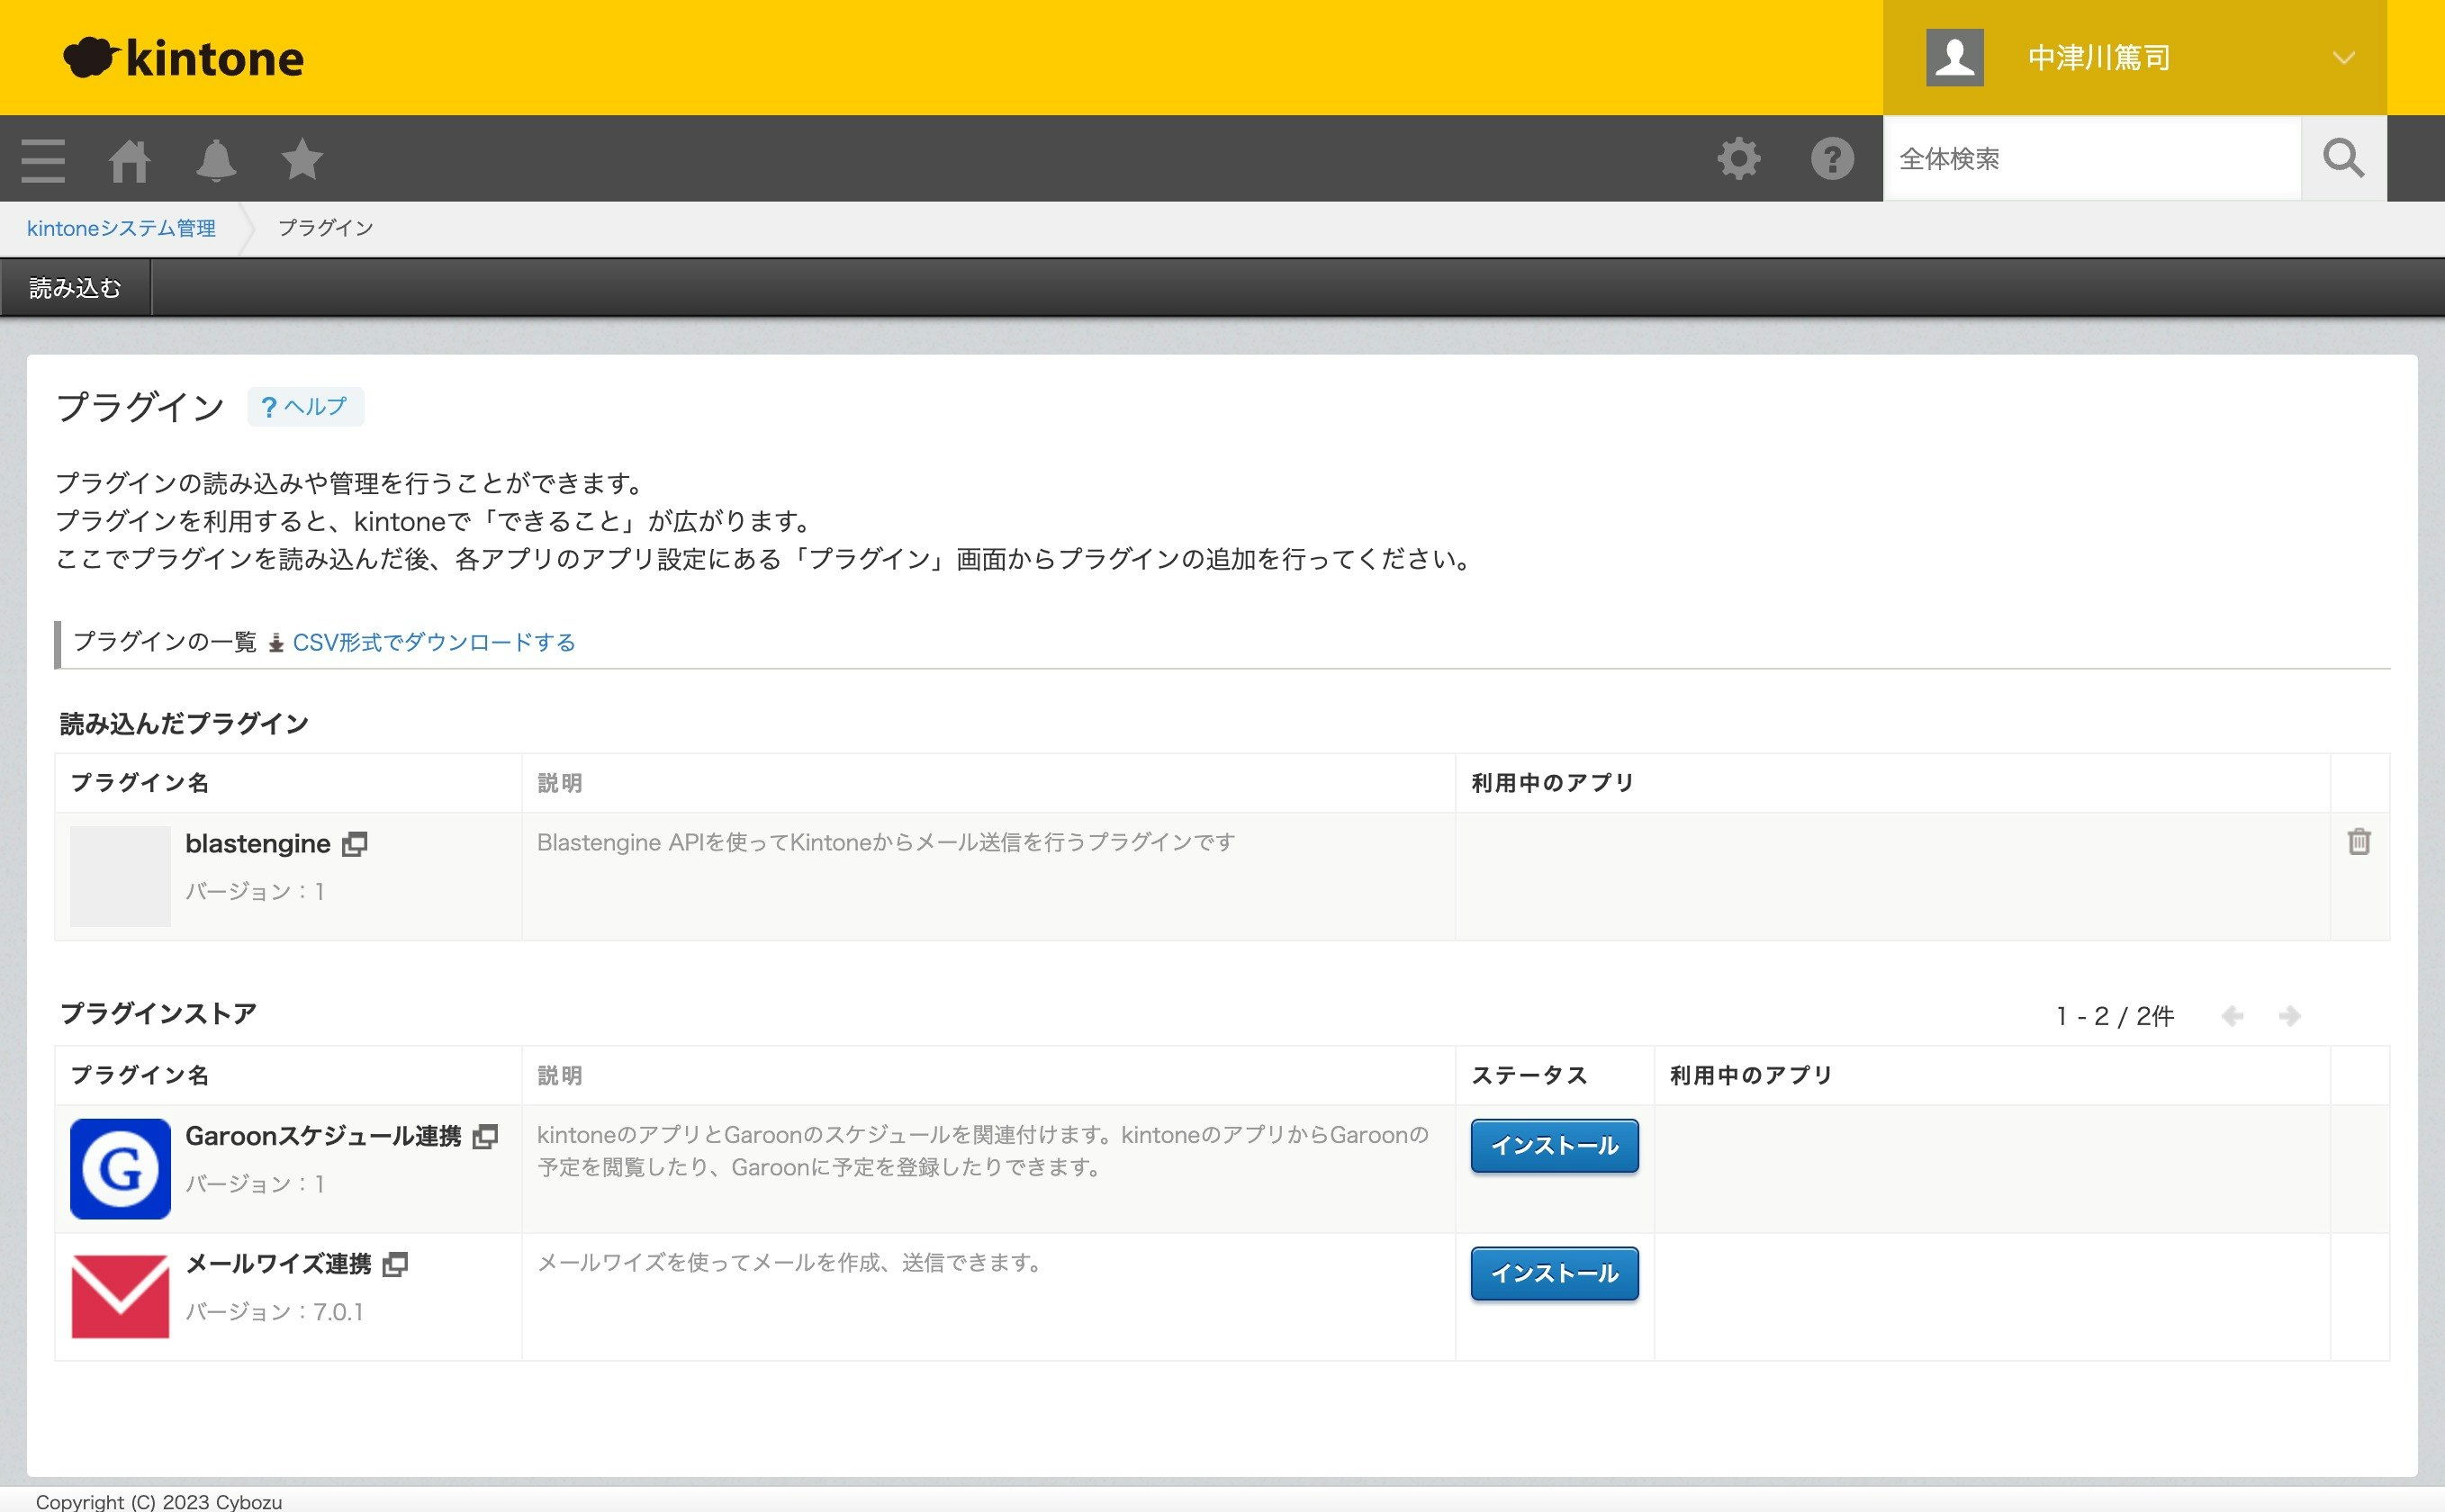This screenshot has height=1512, width=2445.
Task: Go to the home icon
Action: tap(130, 158)
